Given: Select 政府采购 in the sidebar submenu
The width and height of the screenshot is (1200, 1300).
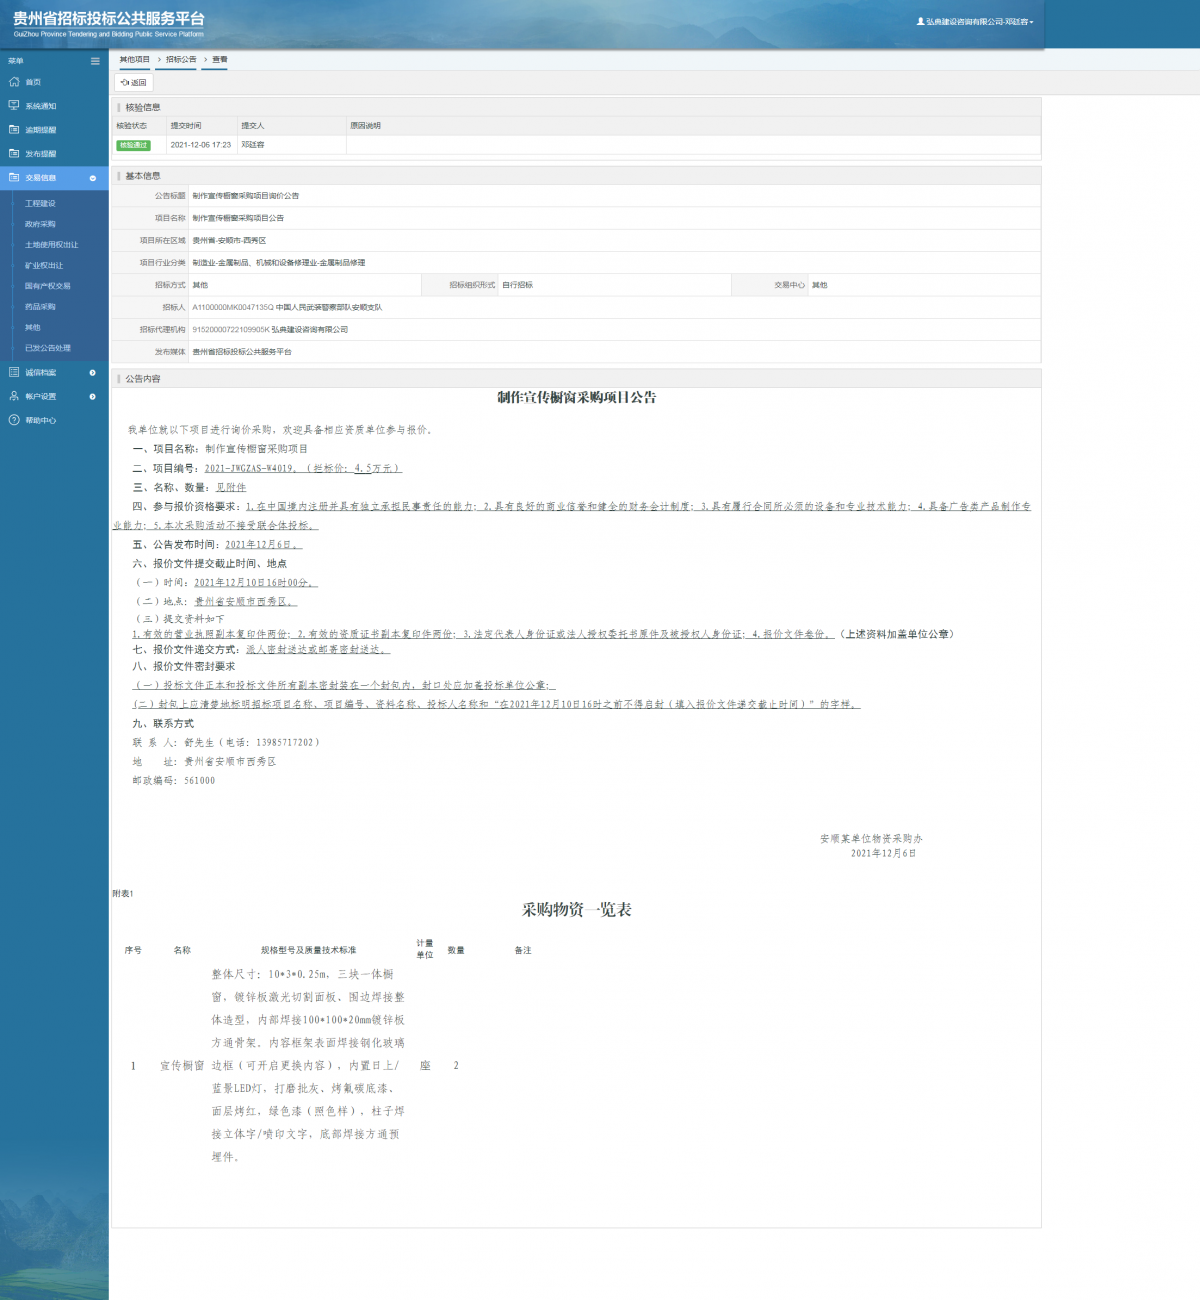Looking at the screenshot, I should point(40,224).
